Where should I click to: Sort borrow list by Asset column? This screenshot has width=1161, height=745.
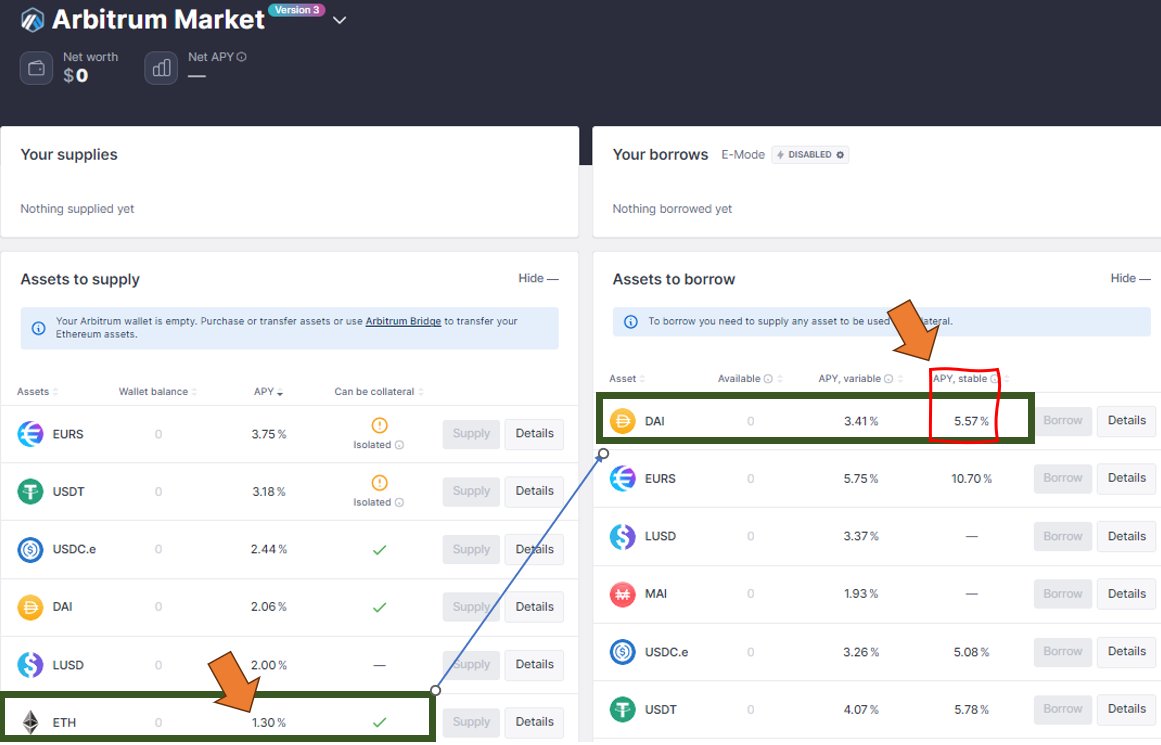626,378
